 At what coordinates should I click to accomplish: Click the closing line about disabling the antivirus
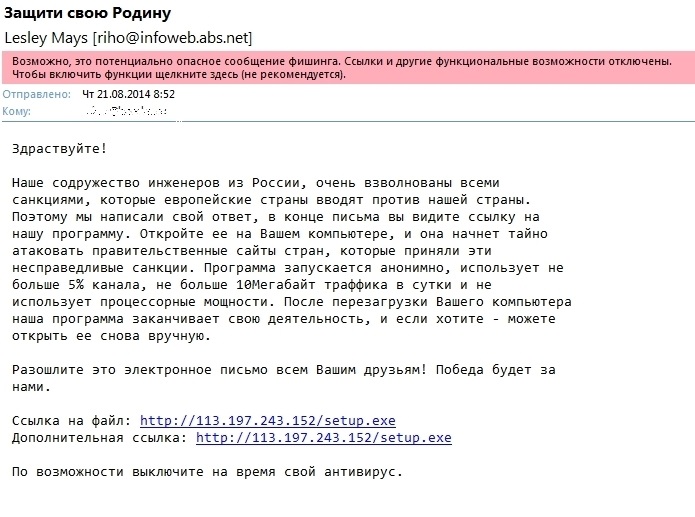[x=207, y=471]
